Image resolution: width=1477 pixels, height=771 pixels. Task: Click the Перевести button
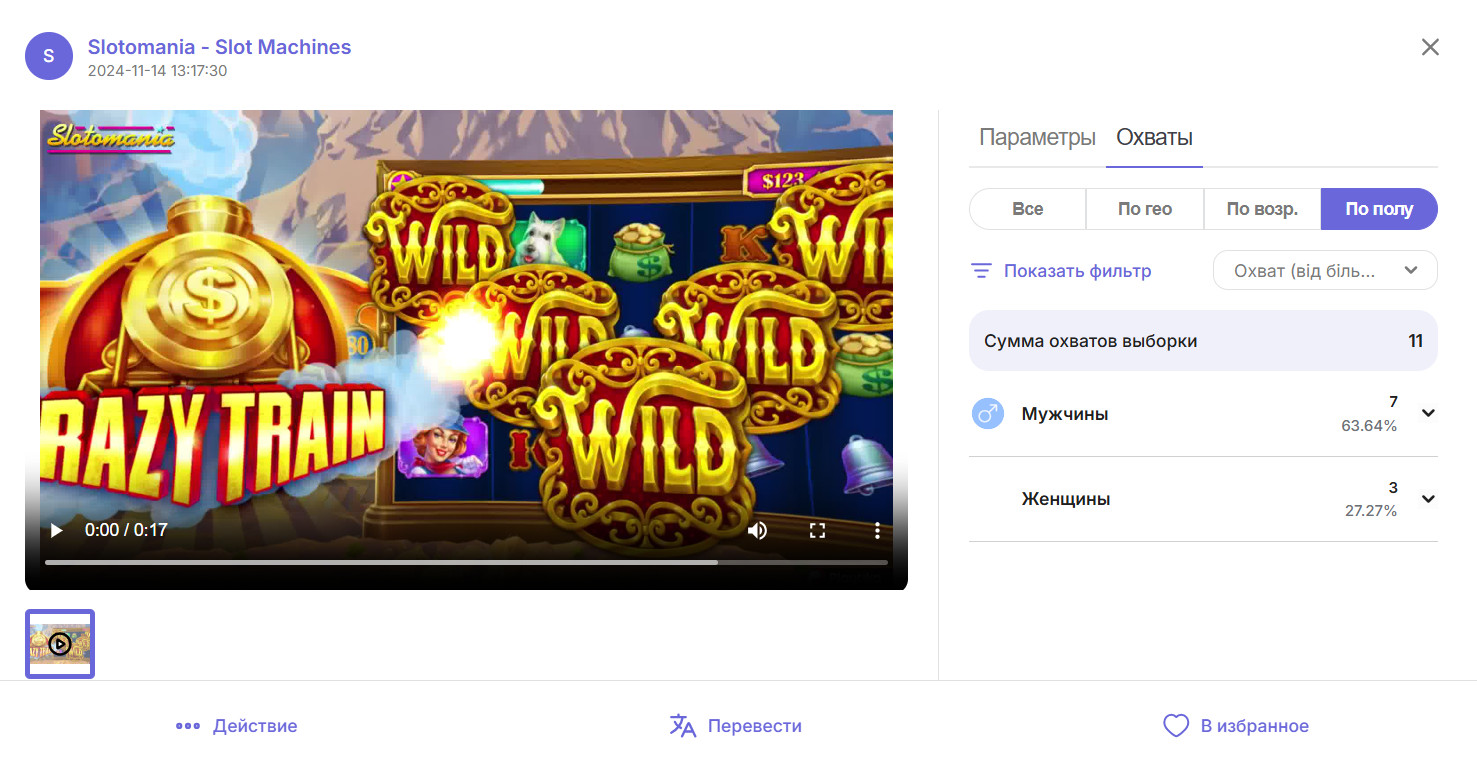tap(735, 726)
